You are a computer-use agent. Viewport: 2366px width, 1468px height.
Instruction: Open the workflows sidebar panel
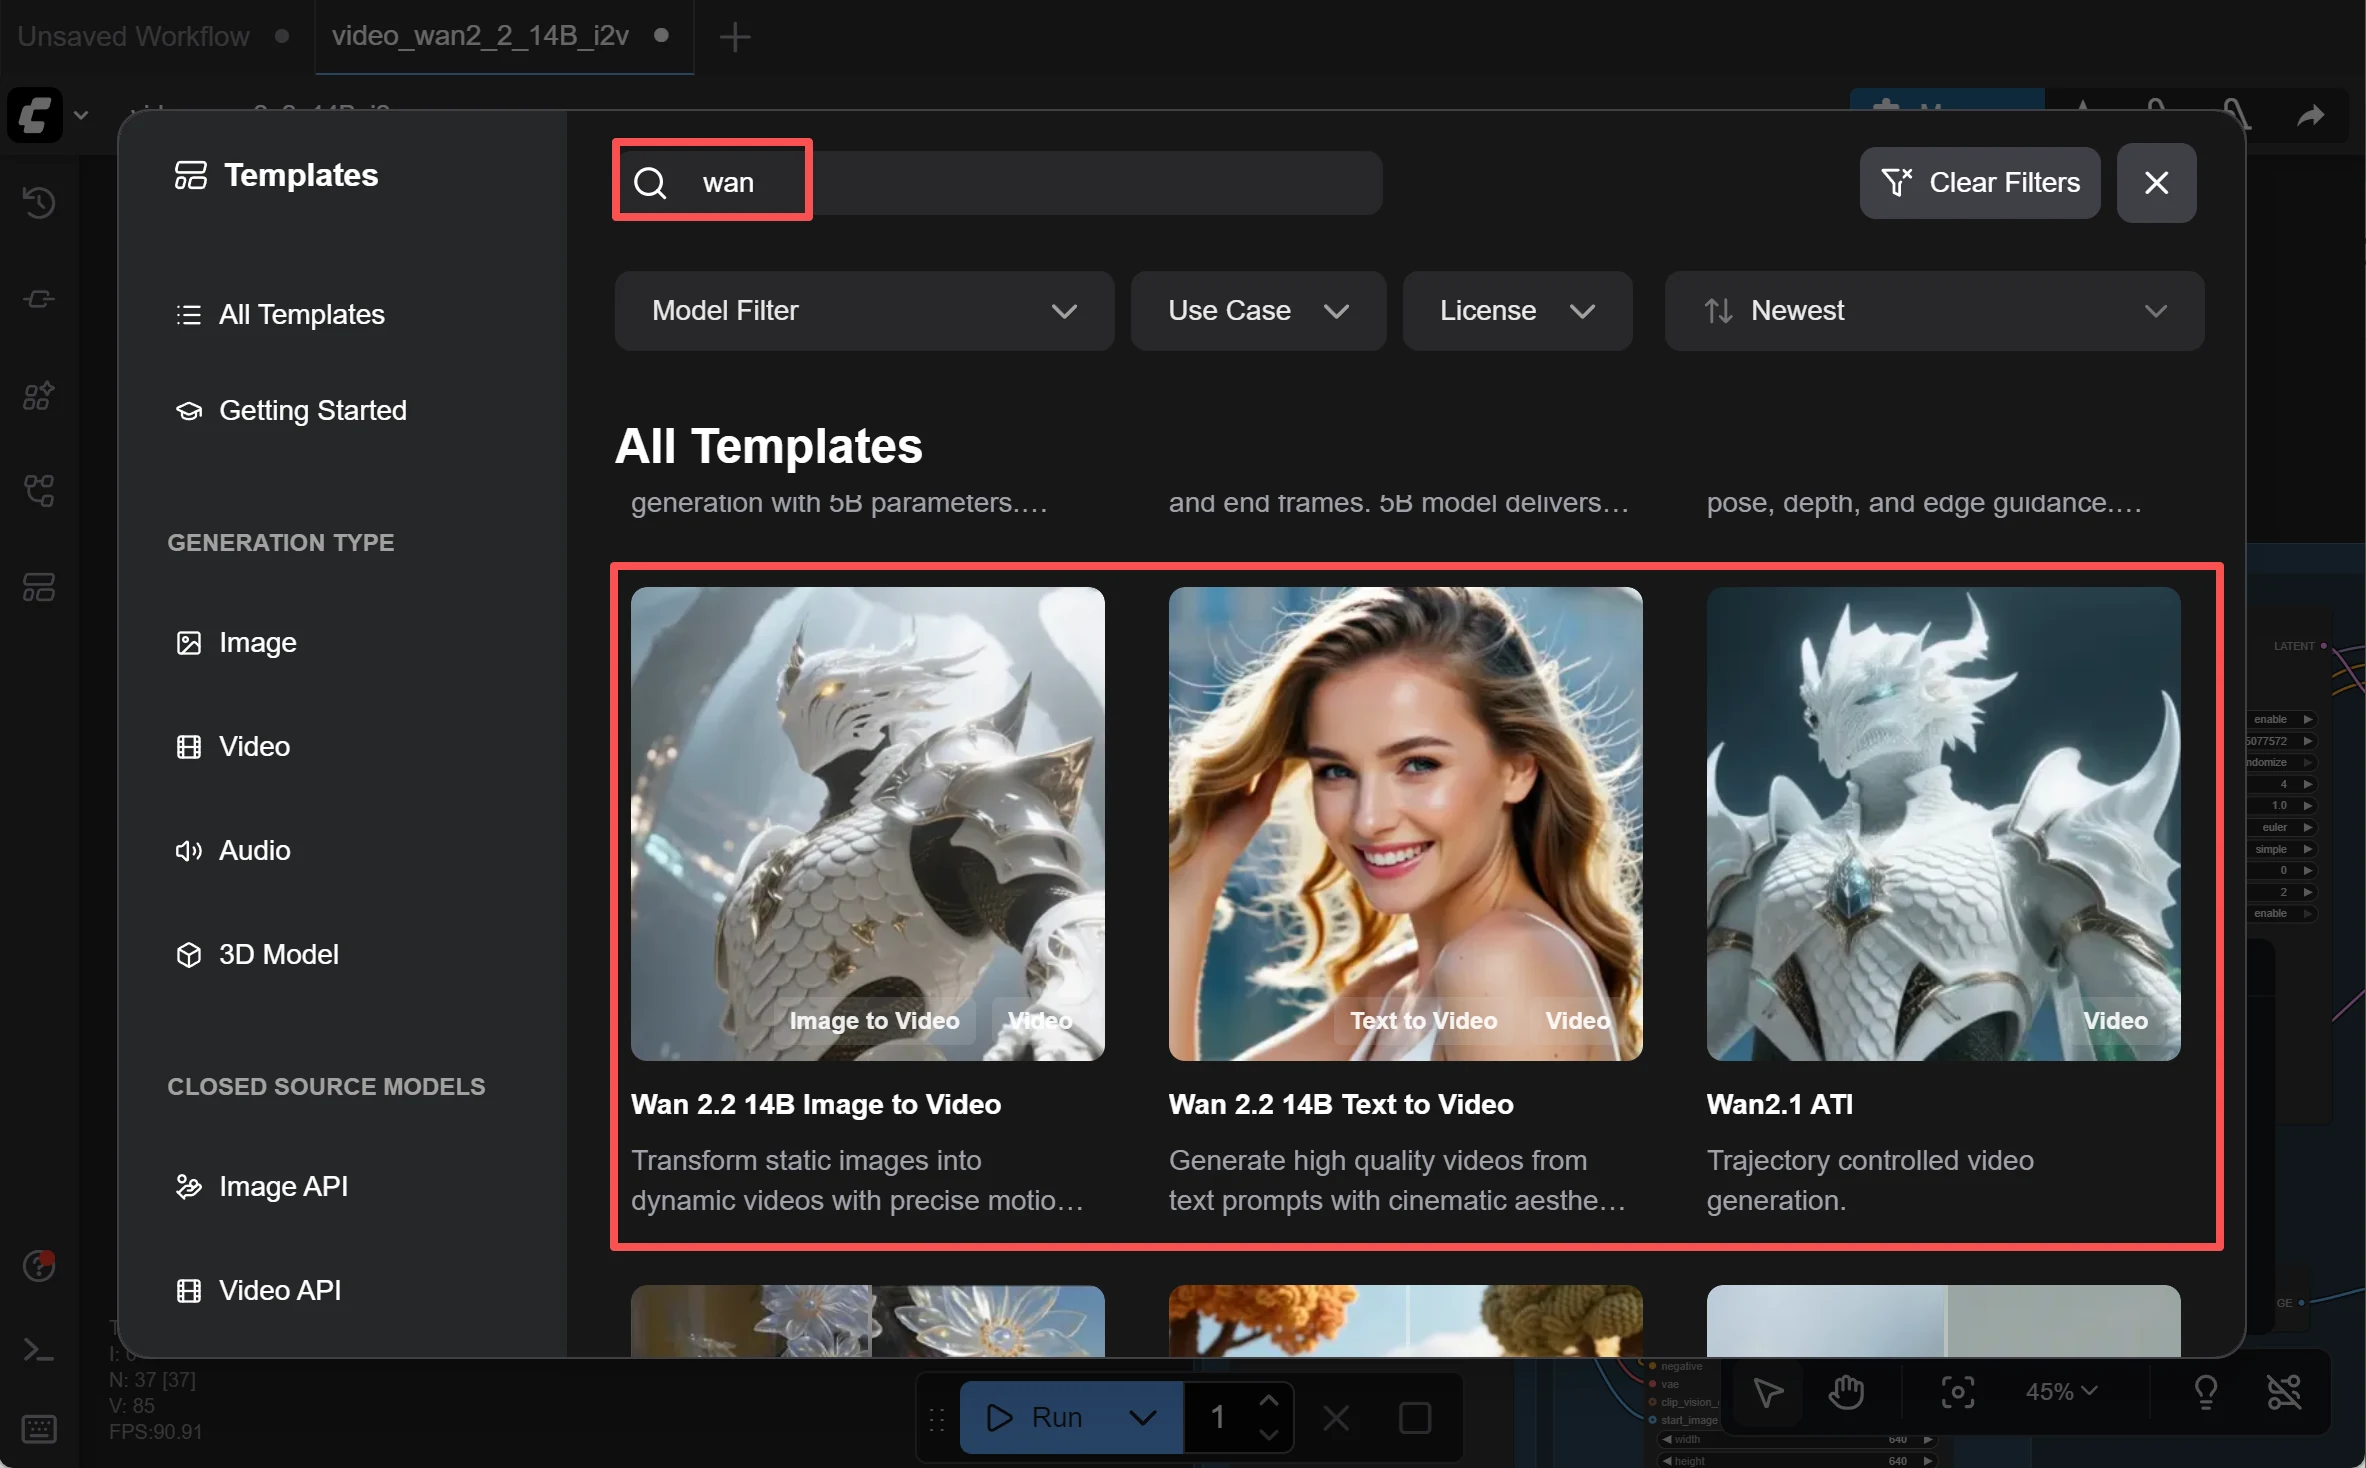pyautogui.click(x=38, y=586)
